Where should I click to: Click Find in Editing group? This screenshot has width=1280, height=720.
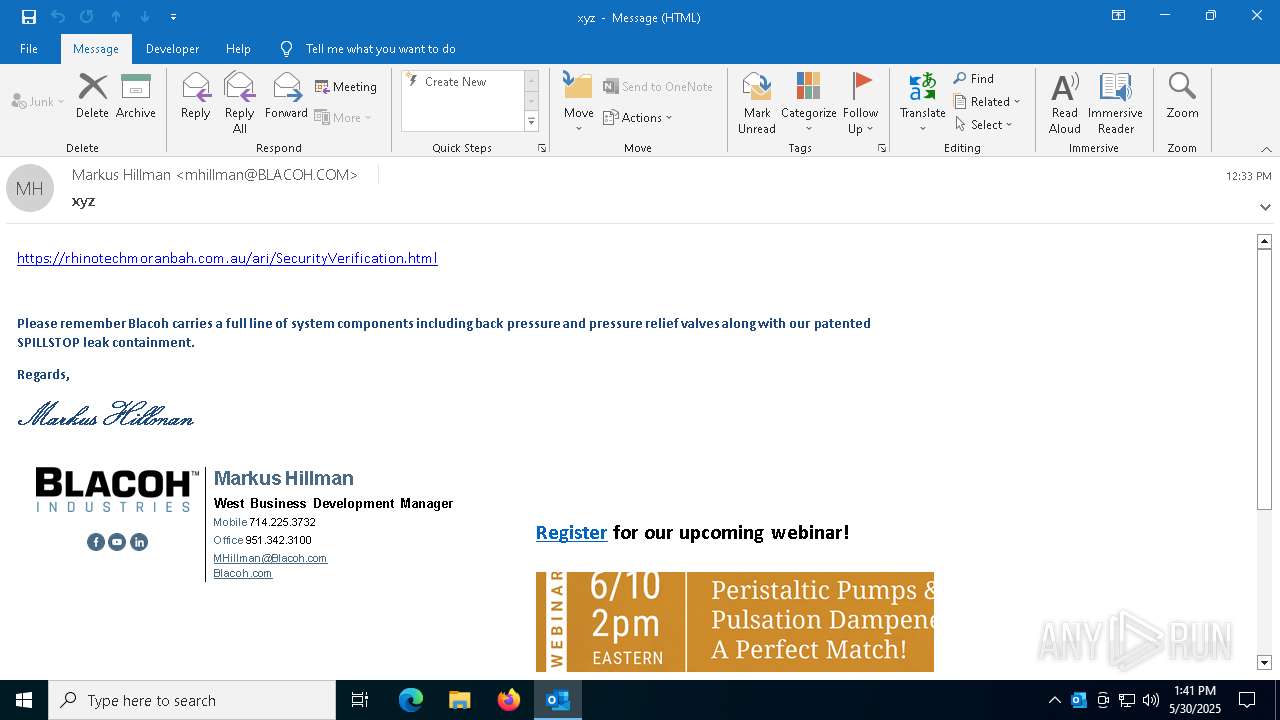974,78
